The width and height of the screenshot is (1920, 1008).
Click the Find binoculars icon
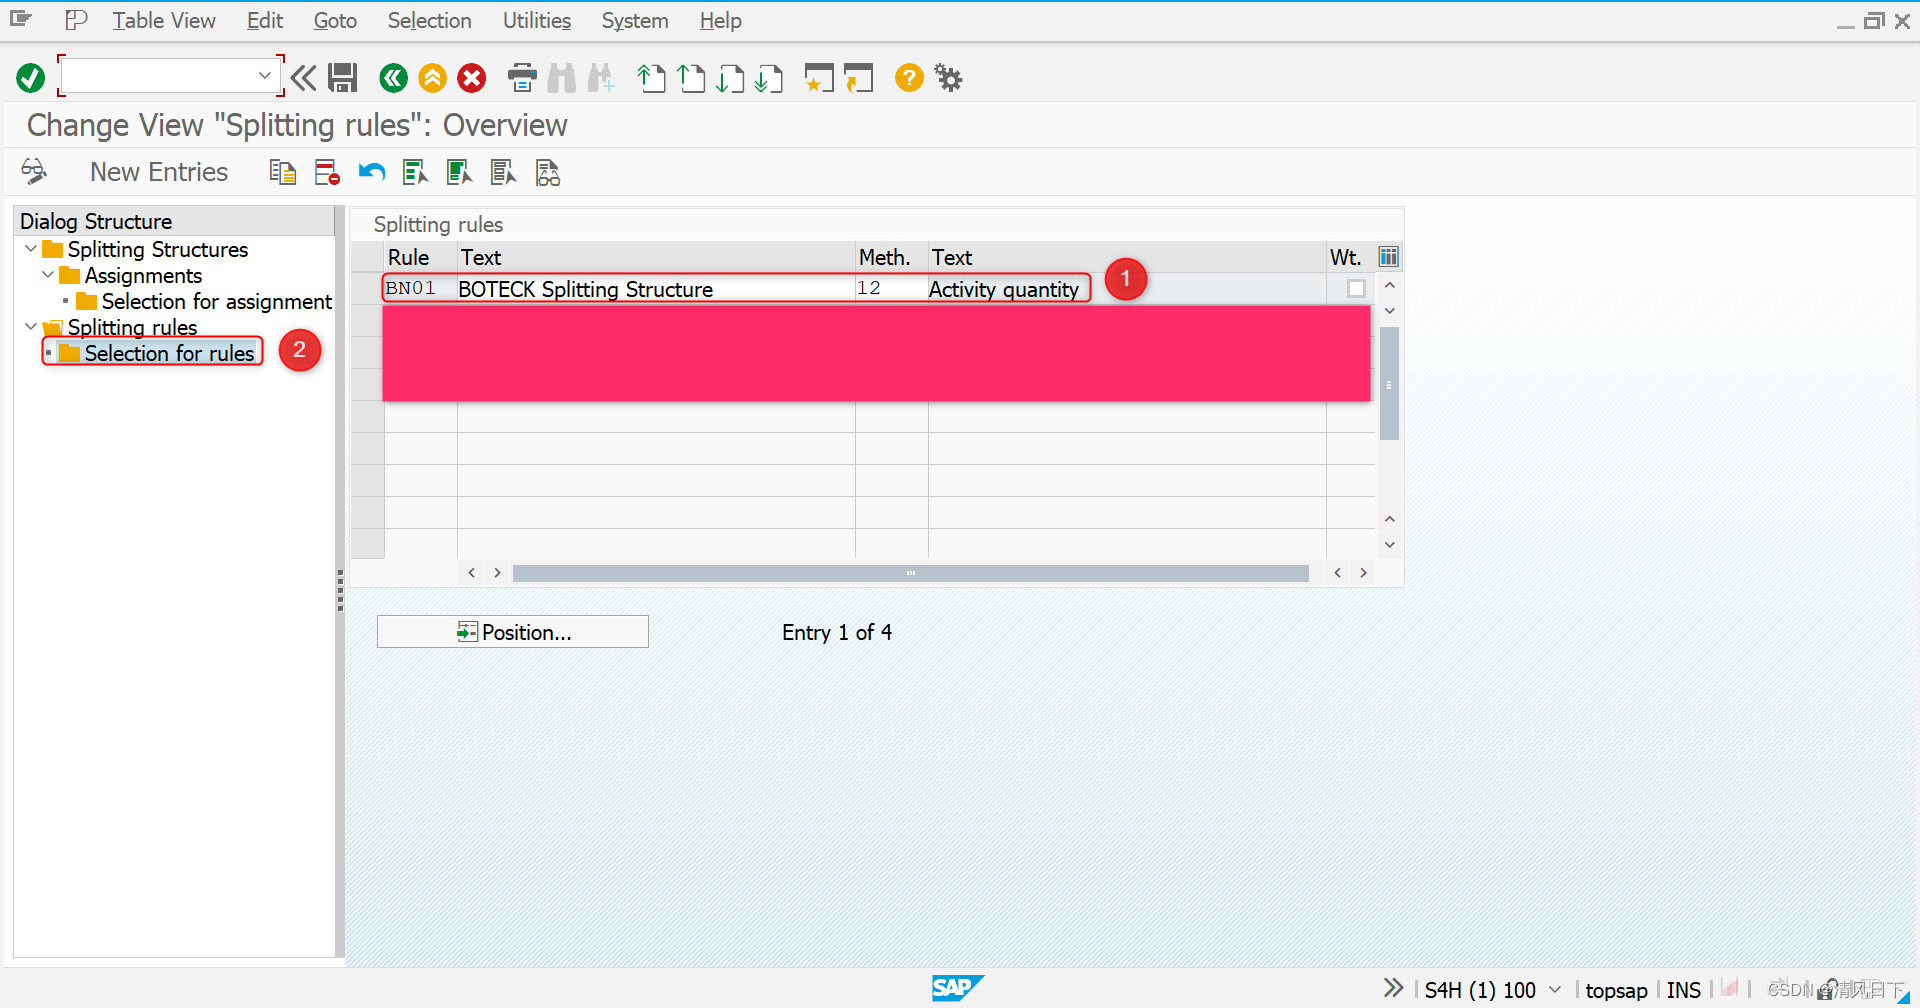pyautogui.click(x=562, y=78)
